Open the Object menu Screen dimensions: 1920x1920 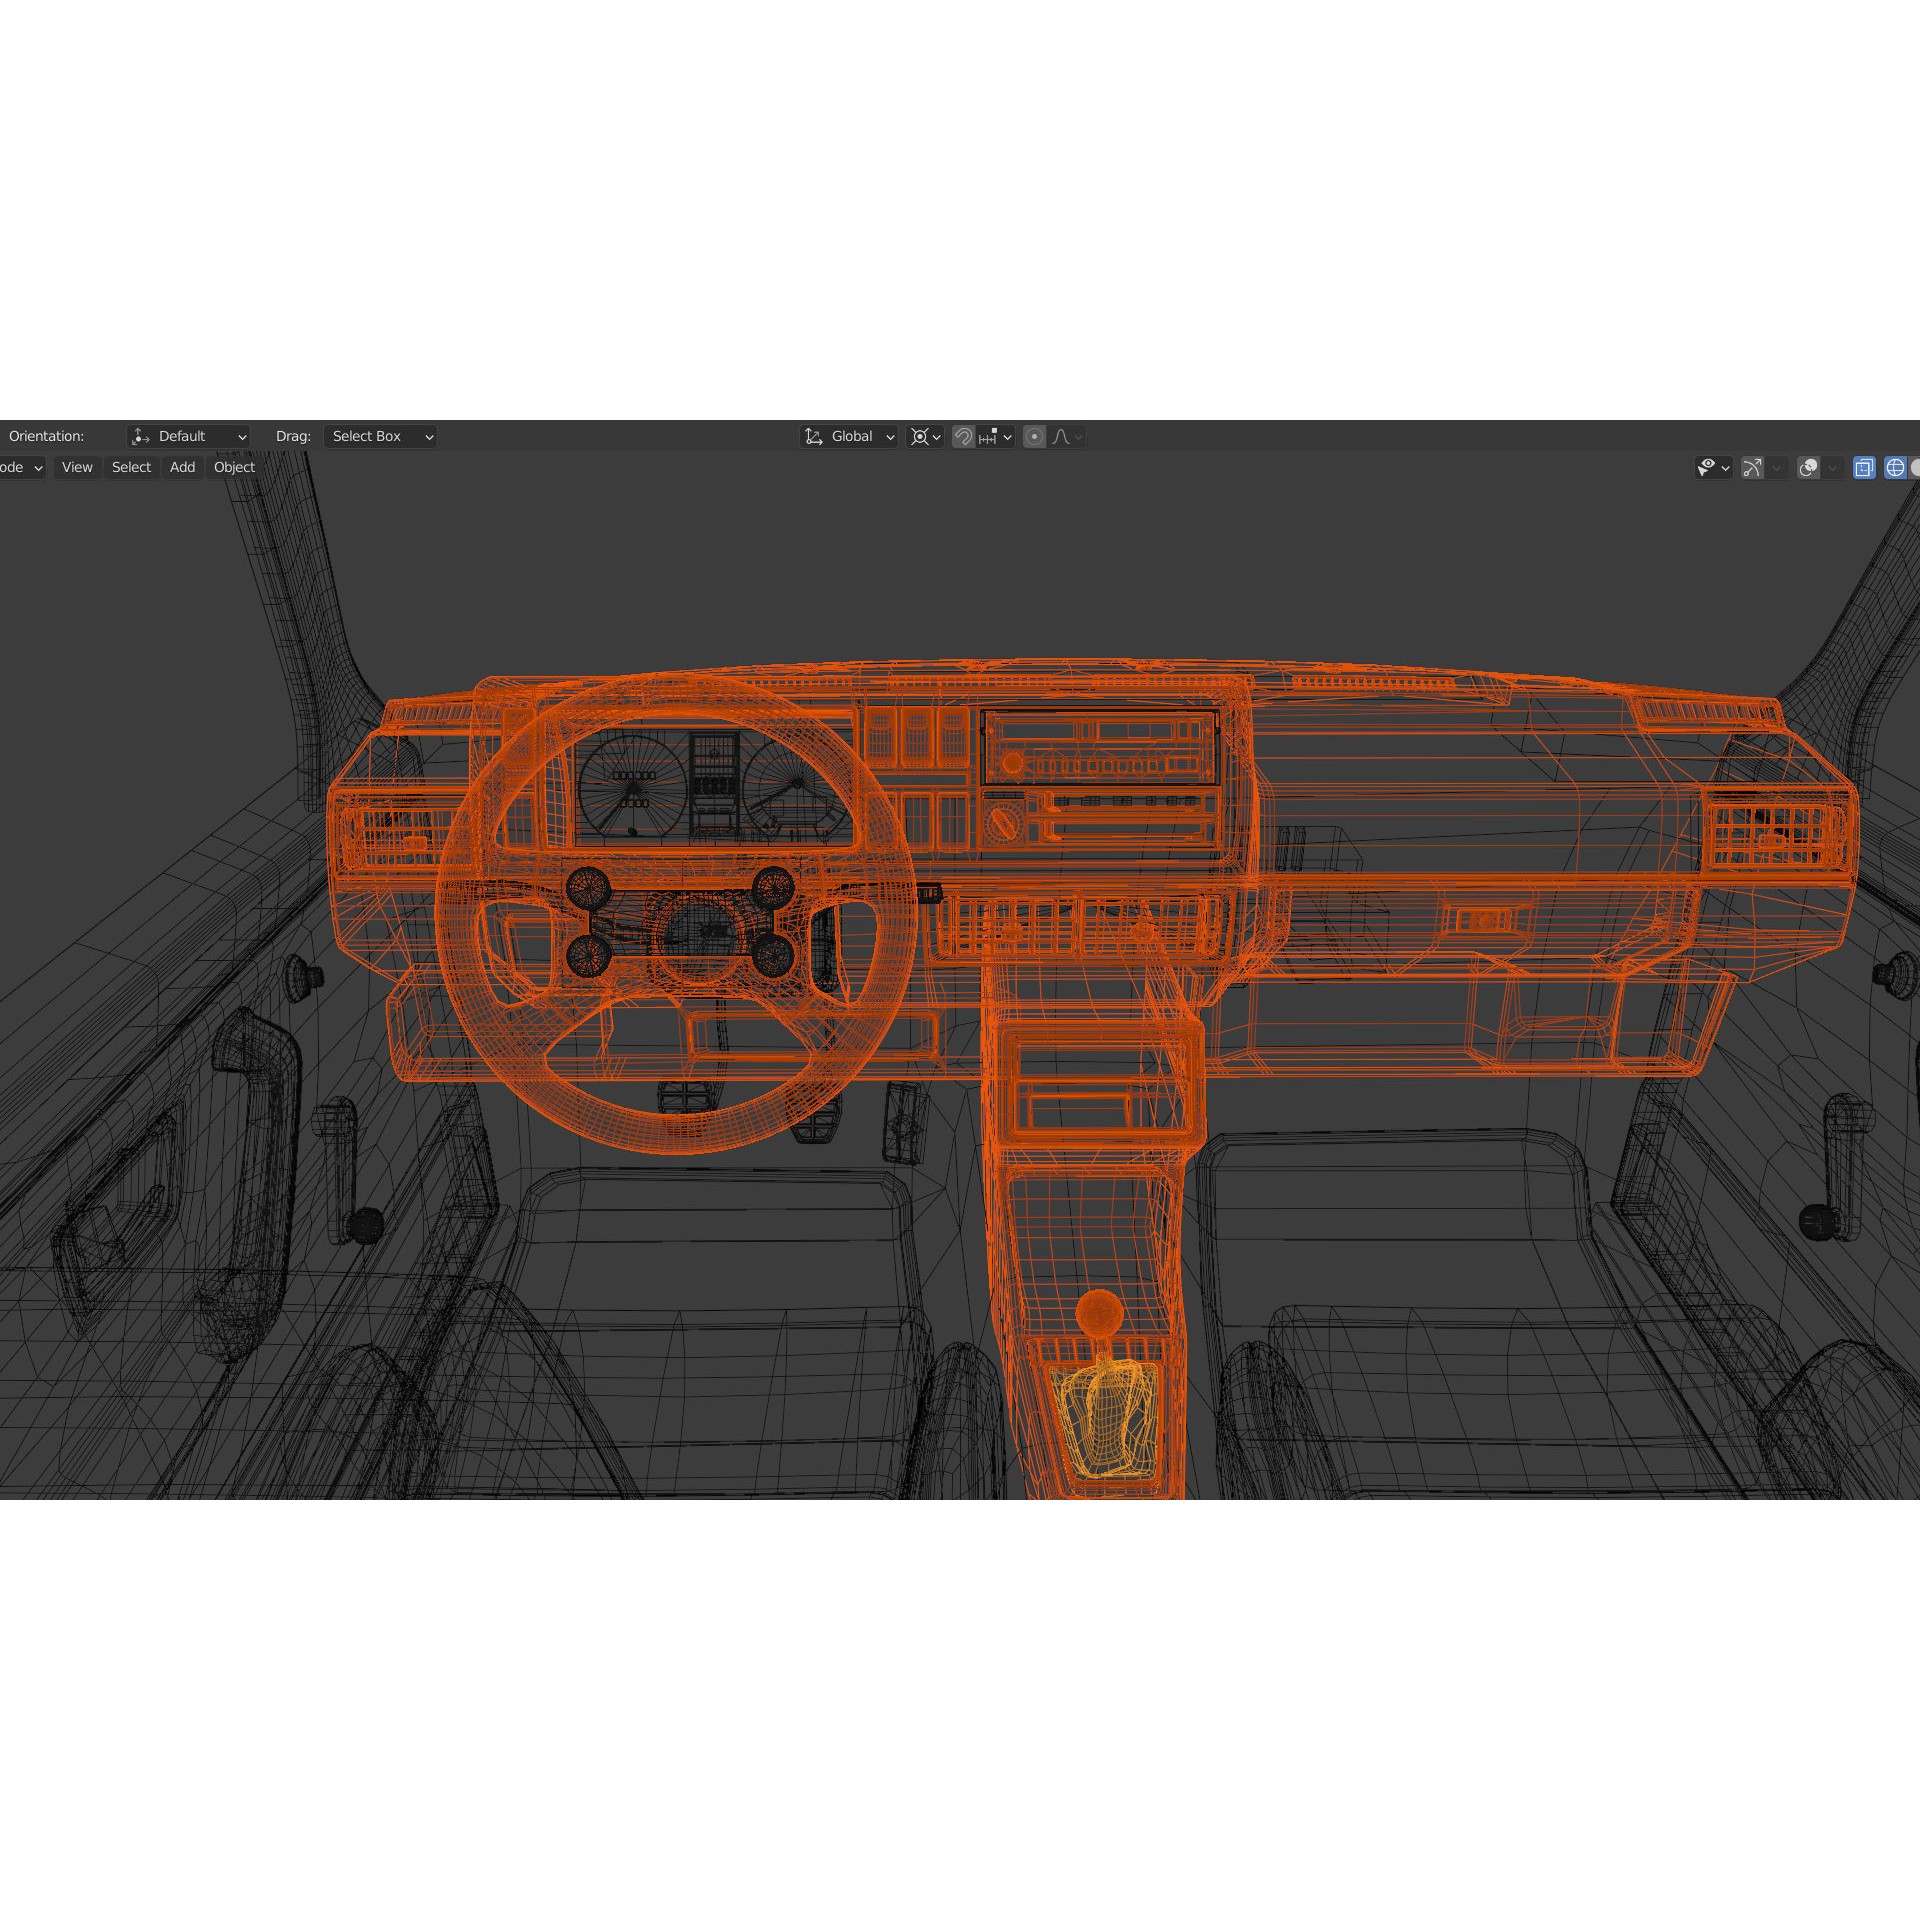[x=233, y=467]
